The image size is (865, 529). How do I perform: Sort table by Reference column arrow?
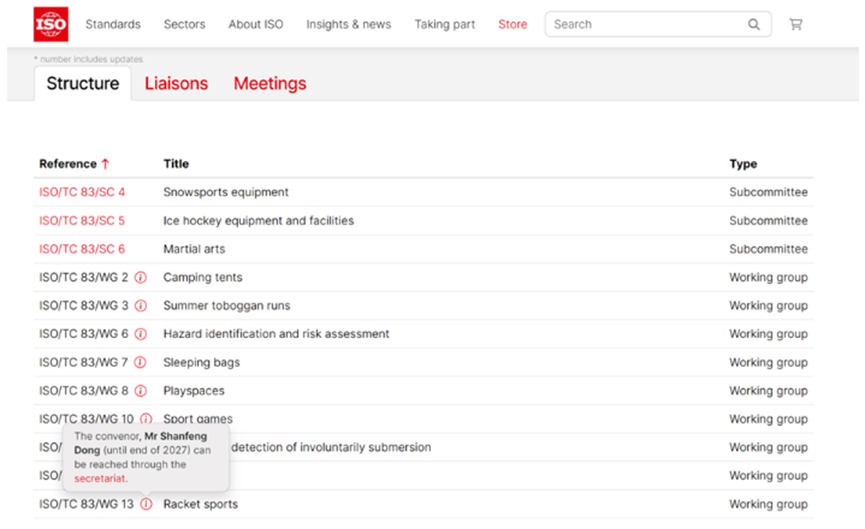[x=105, y=164]
